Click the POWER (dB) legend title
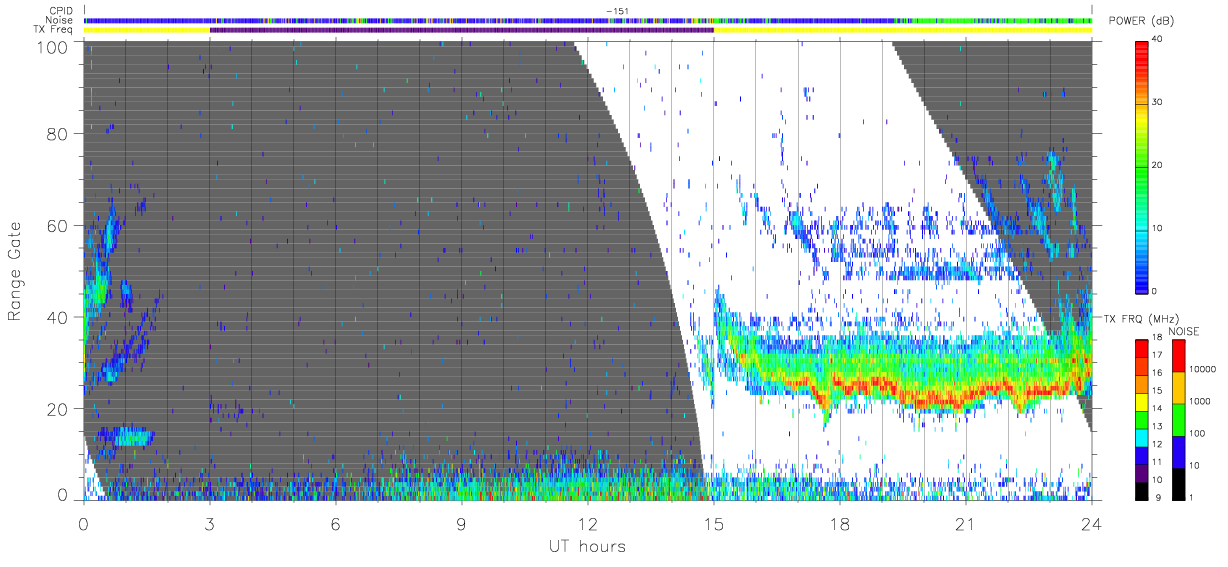This screenshot has width=1228, height=567. point(1141,21)
